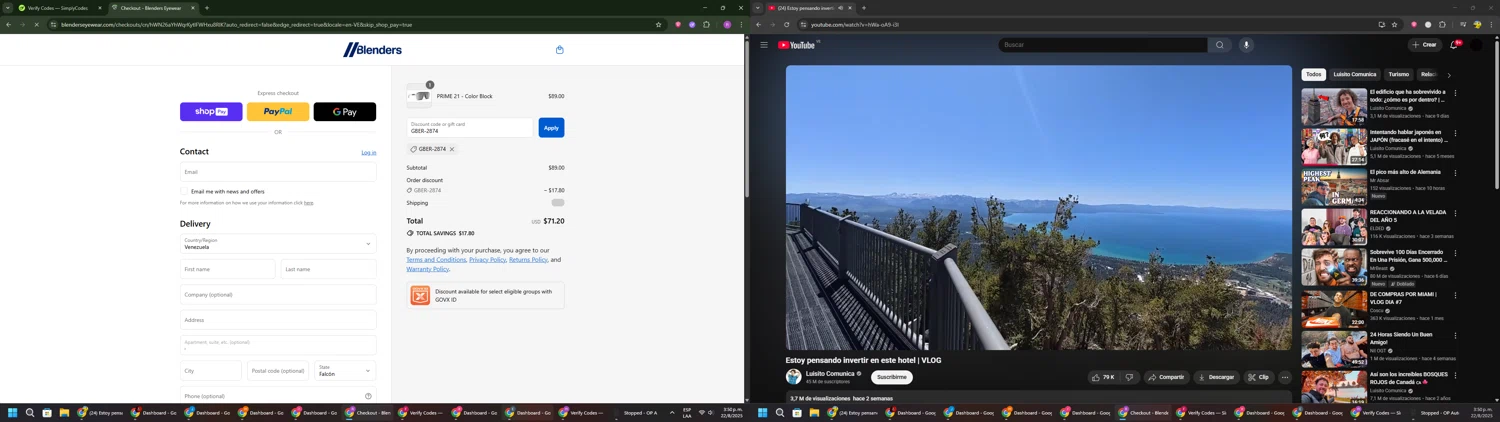Bookmark the YouTube page with star icon

(x=1394, y=24)
